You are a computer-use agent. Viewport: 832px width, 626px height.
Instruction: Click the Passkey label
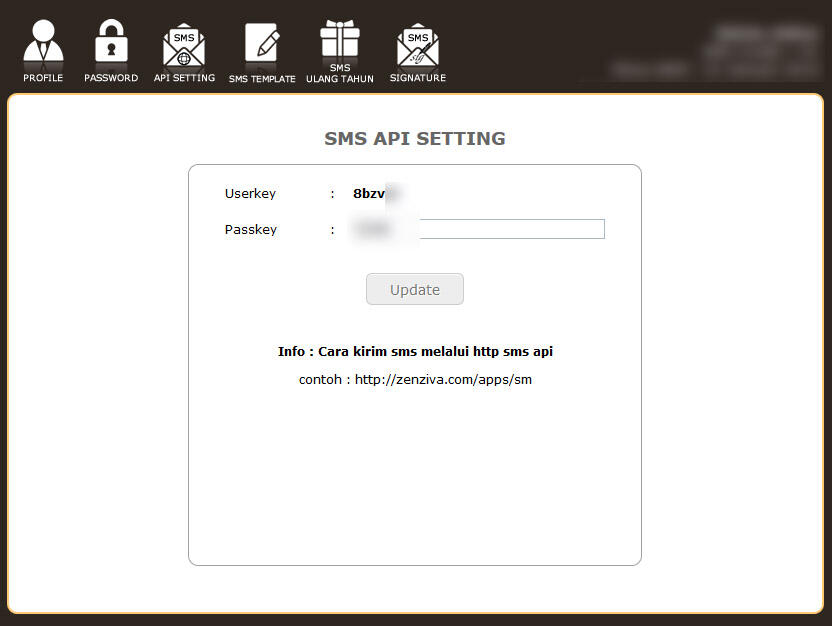(250, 229)
